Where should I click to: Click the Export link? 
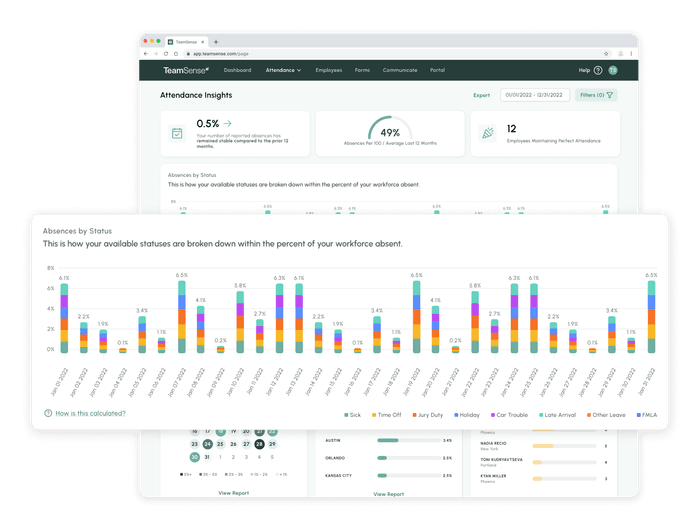pyautogui.click(x=481, y=95)
